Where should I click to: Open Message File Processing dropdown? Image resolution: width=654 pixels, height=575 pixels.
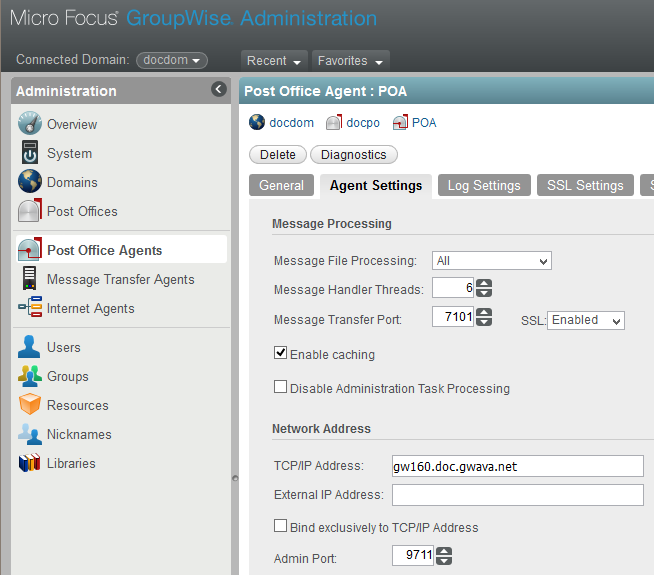(x=492, y=261)
